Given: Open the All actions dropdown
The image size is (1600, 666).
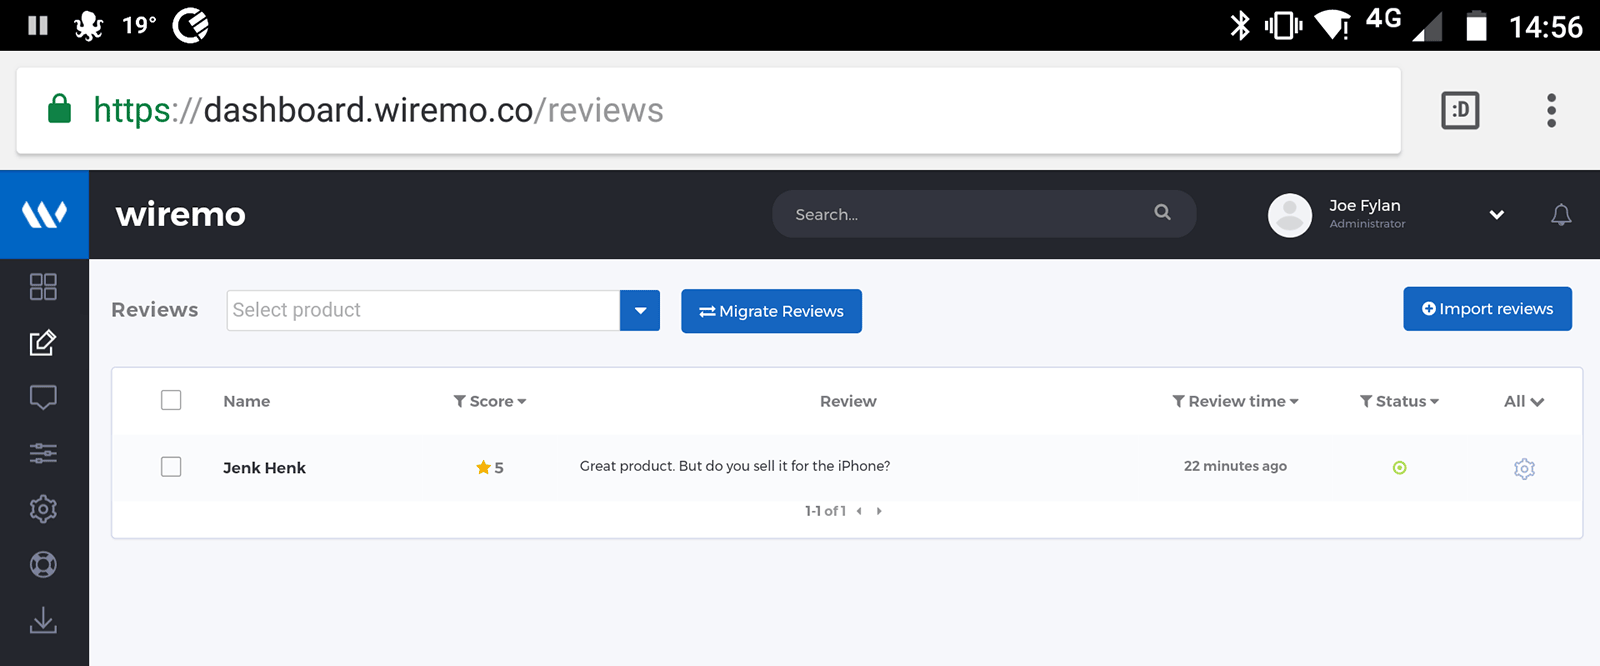Looking at the screenshot, I should [1524, 401].
